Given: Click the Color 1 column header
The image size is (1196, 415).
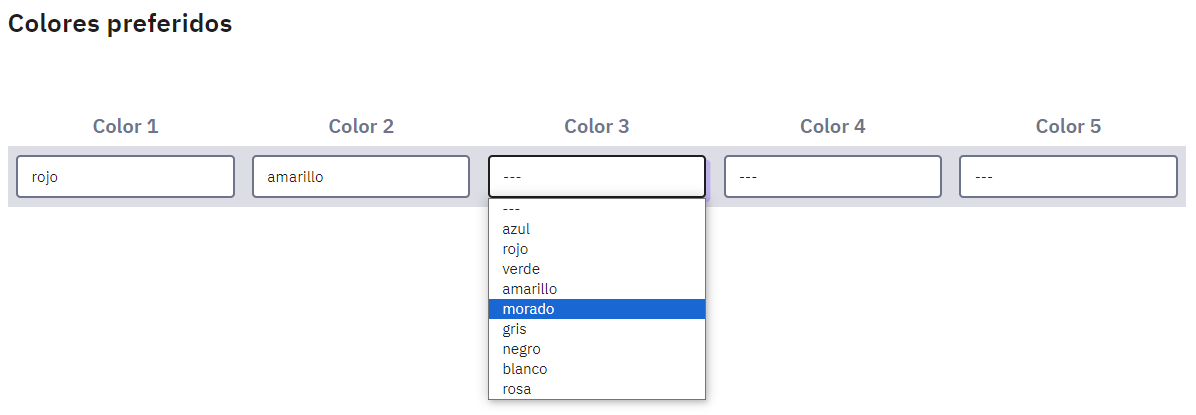Looking at the screenshot, I should (125, 127).
